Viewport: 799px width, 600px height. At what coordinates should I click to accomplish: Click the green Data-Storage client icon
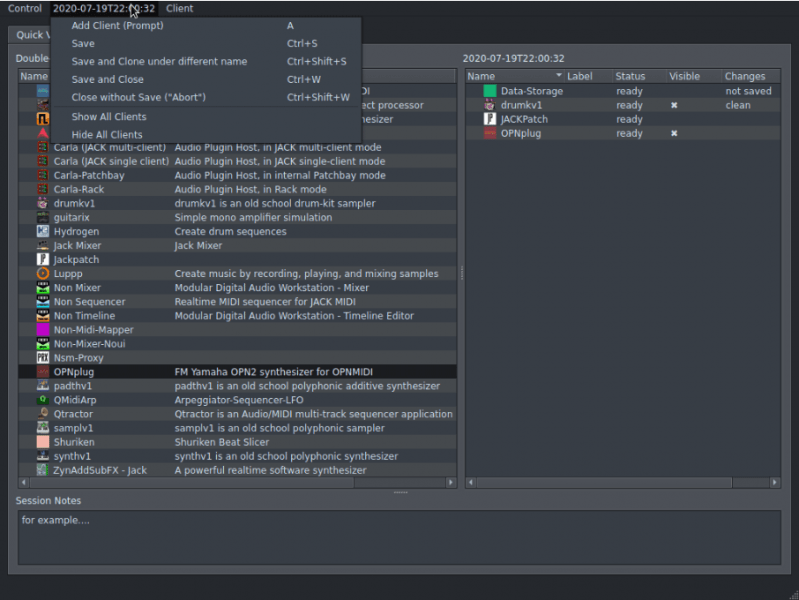pyautogui.click(x=490, y=91)
